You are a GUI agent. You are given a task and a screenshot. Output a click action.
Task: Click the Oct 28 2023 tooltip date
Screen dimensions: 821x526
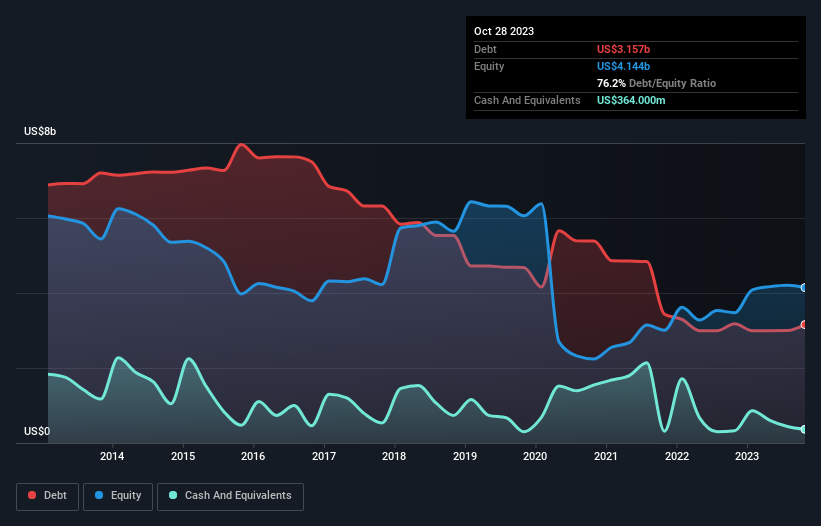coord(504,31)
